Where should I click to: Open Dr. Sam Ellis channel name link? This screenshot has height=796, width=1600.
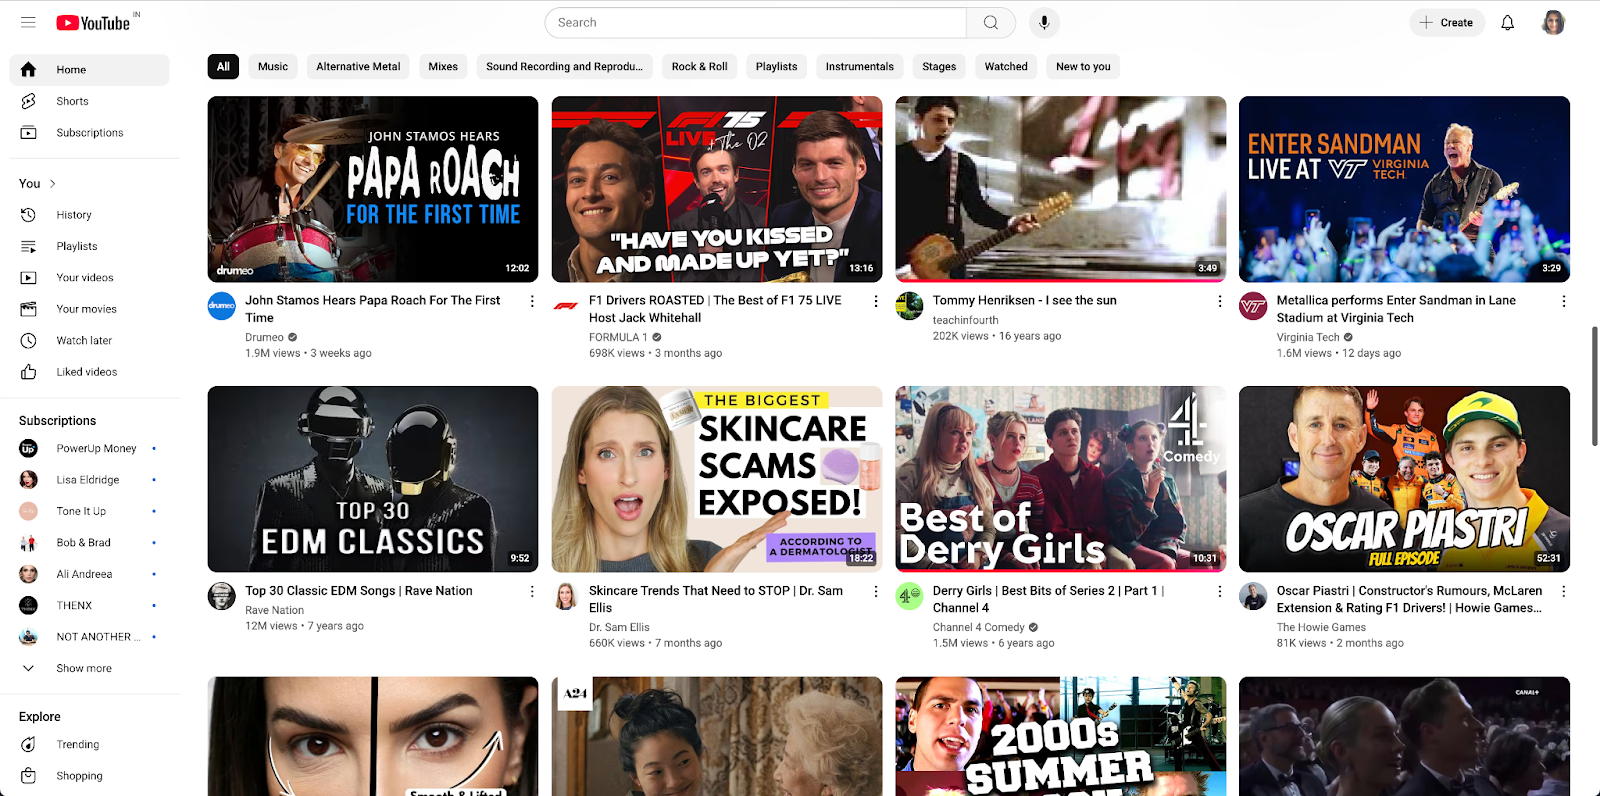coord(619,628)
